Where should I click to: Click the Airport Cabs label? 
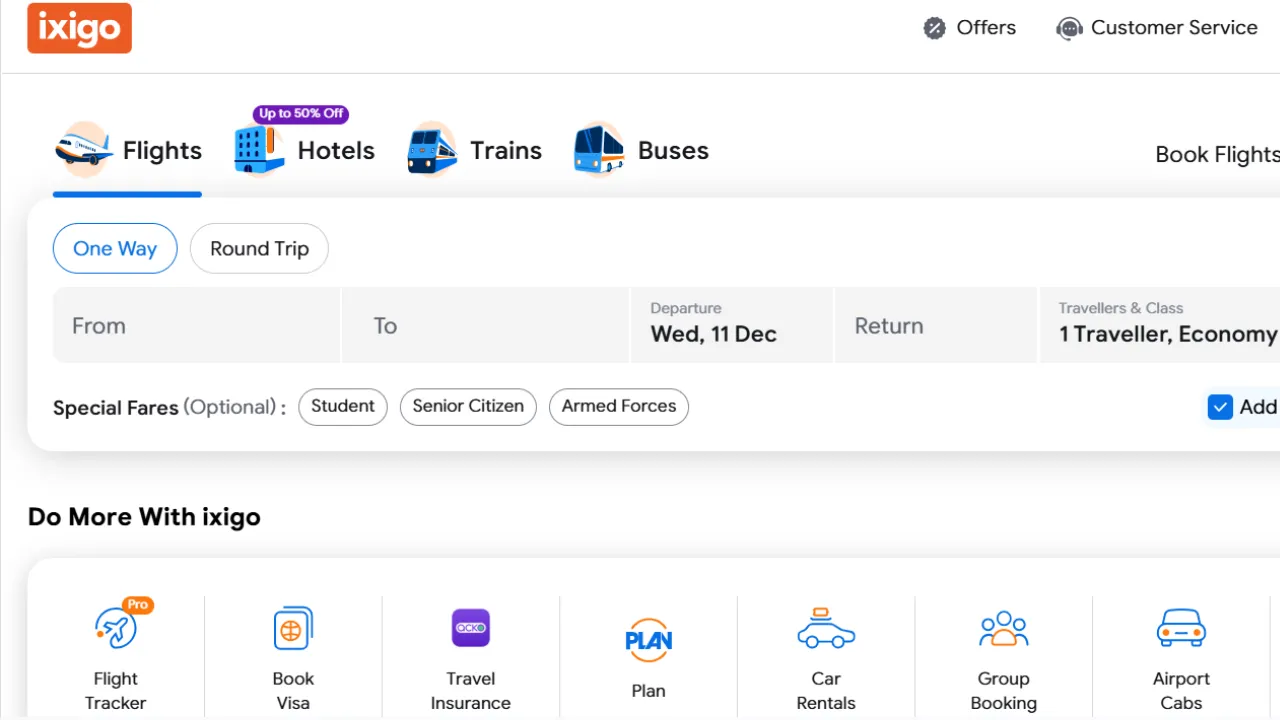click(1181, 691)
